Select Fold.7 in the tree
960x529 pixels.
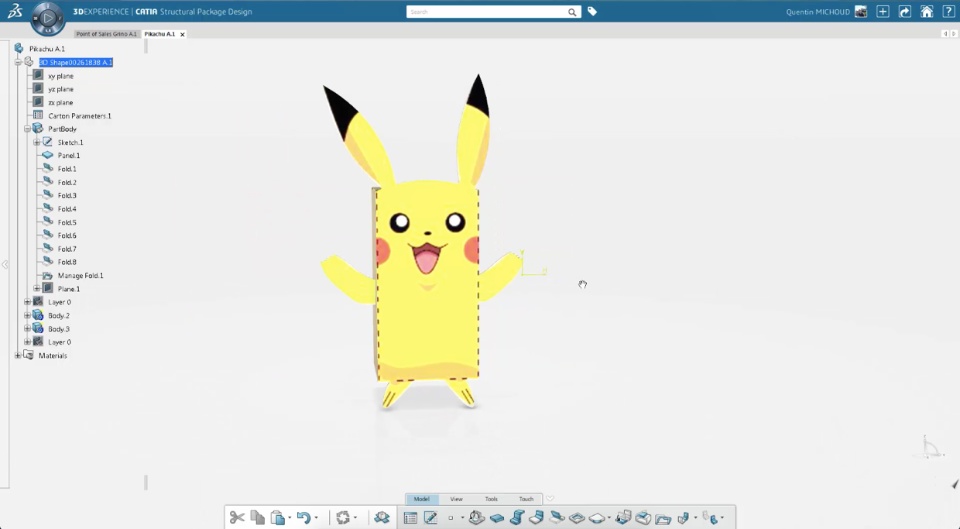click(67, 249)
